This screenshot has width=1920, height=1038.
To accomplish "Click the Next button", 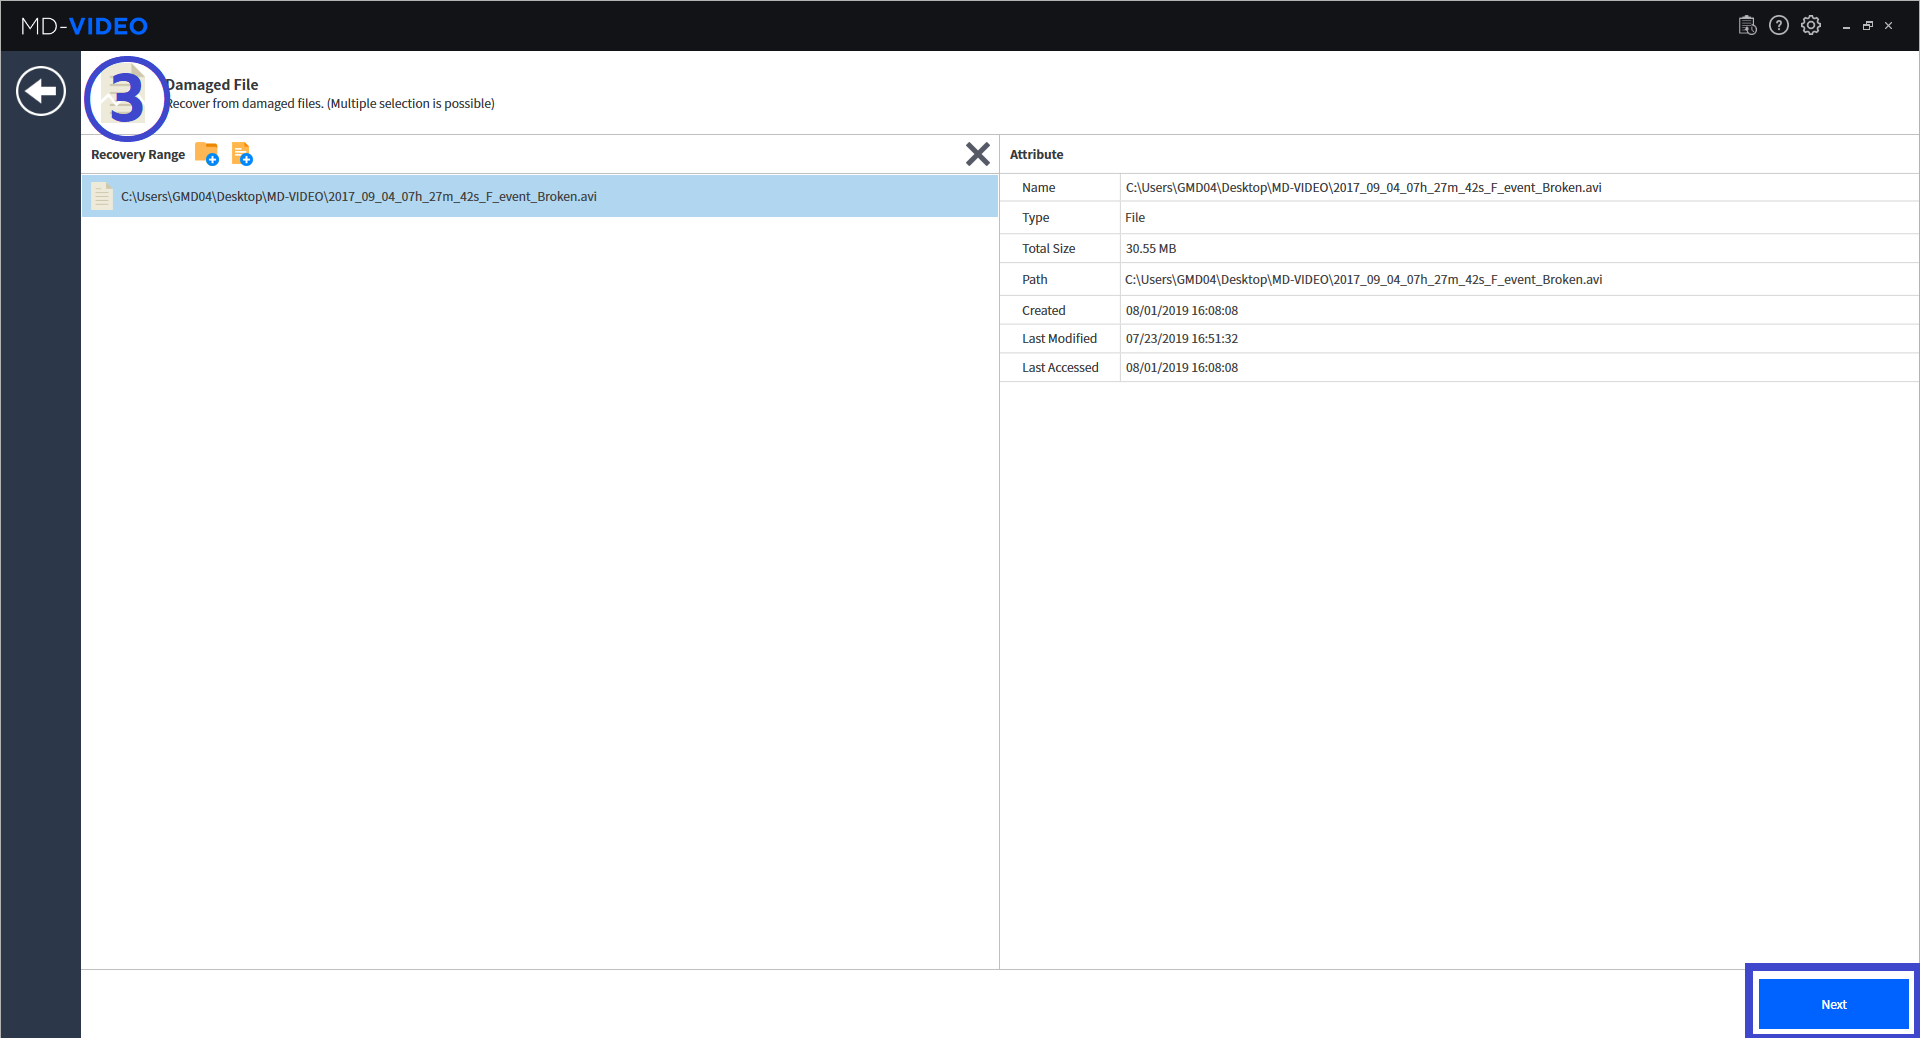I will (1832, 1004).
